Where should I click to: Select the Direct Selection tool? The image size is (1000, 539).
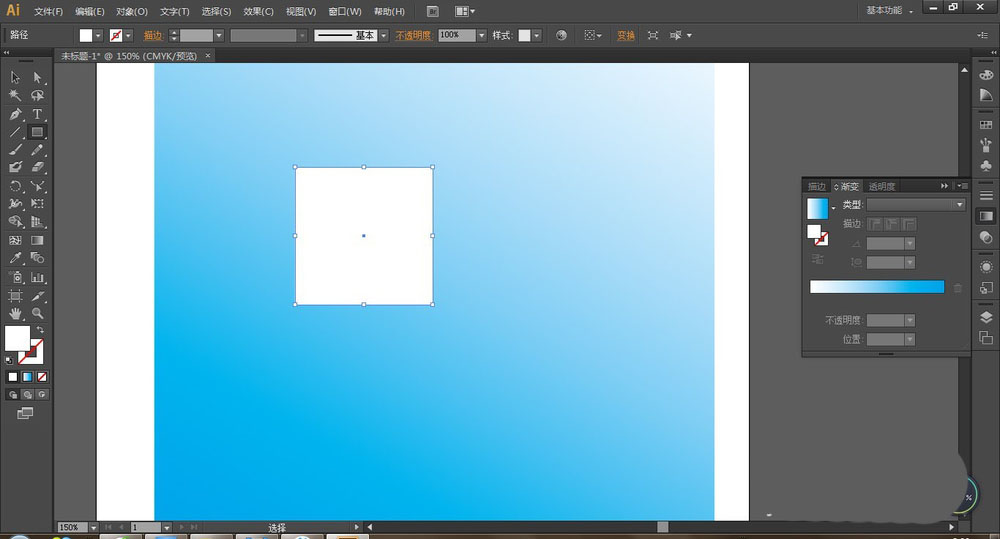pyautogui.click(x=37, y=78)
